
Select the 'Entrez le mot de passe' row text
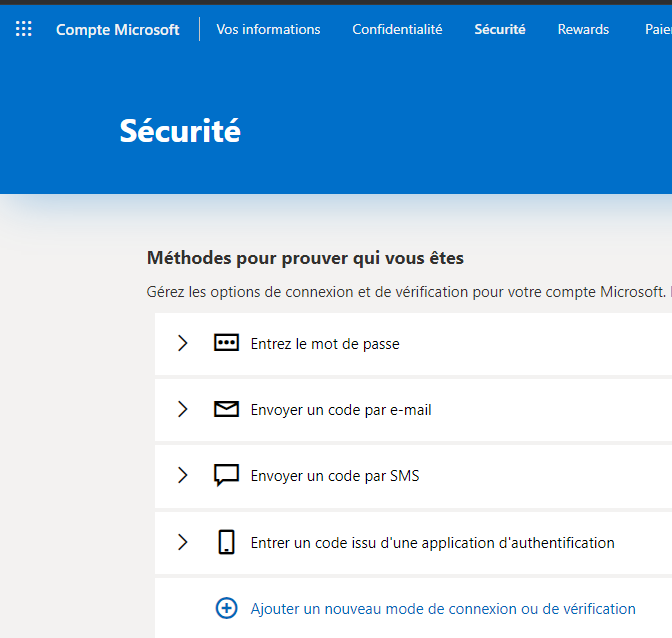pyautogui.click(x=325, y=343)
